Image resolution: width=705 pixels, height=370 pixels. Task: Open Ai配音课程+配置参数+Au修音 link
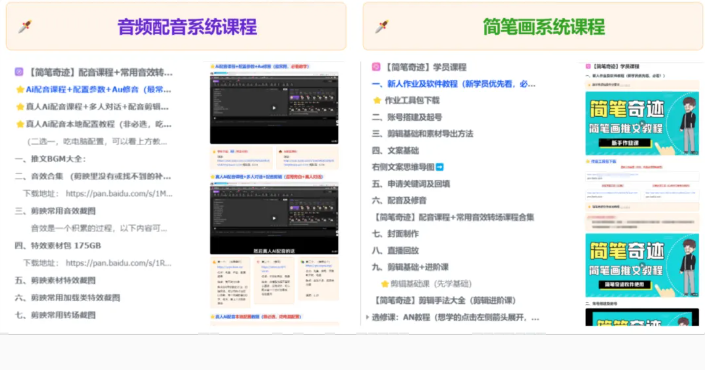(x=98, y=89)
